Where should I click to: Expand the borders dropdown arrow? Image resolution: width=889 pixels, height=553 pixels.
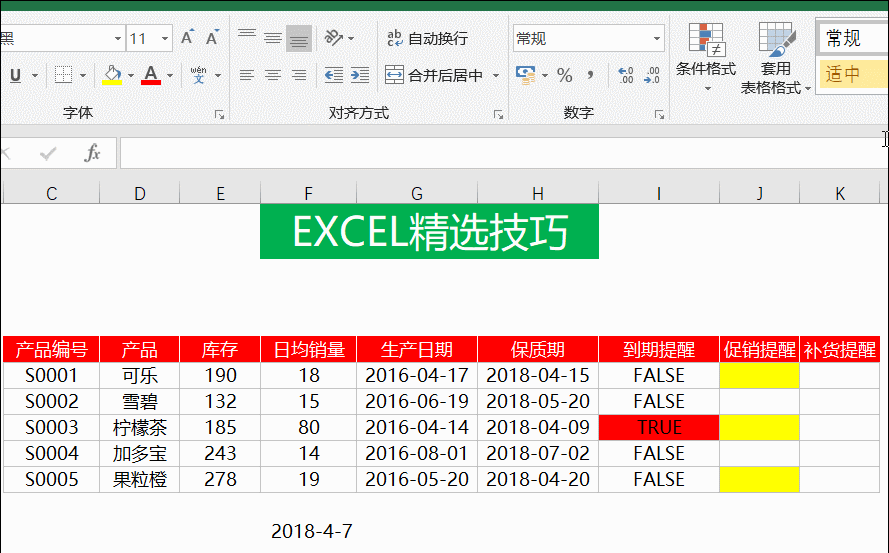click(83, 75)
